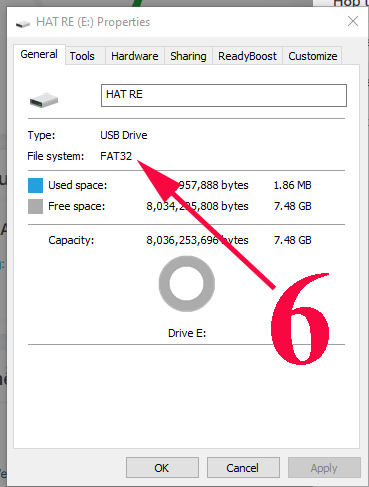Click the 'File system:' label

[x=56, y=156]
